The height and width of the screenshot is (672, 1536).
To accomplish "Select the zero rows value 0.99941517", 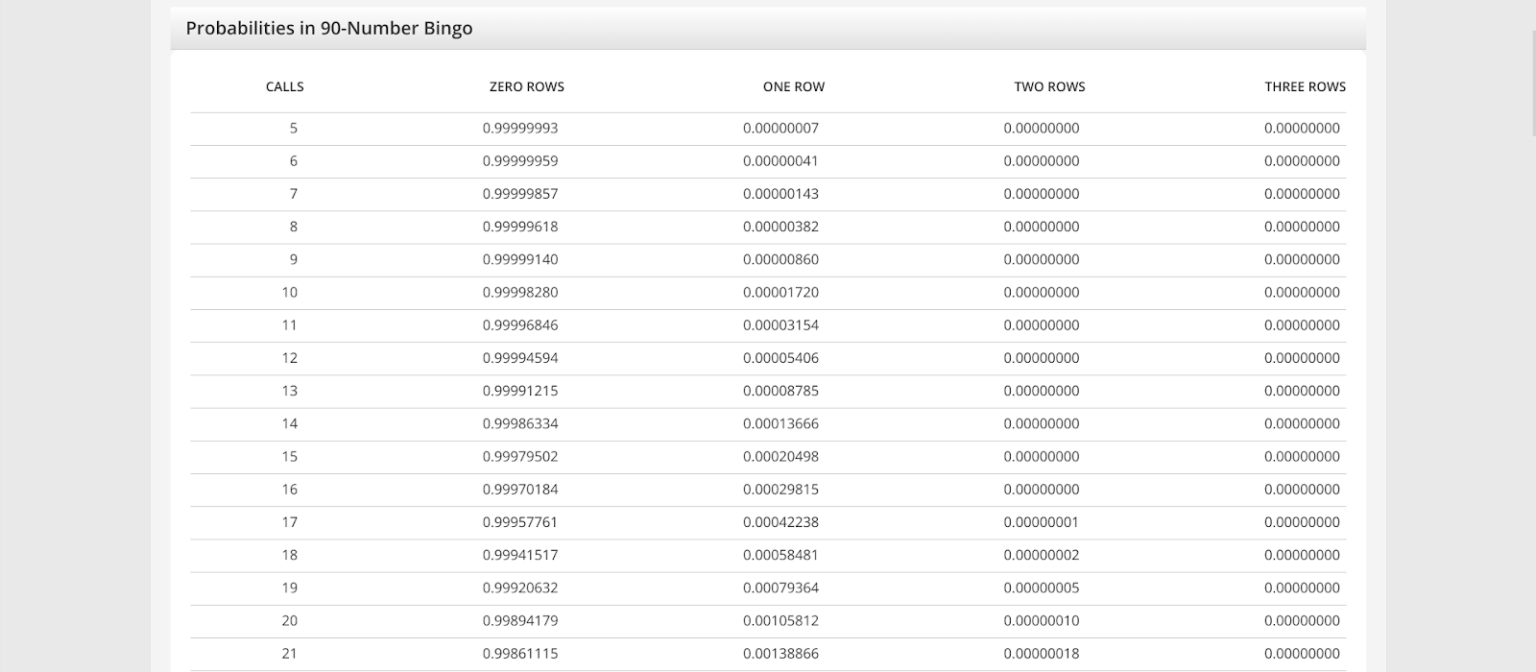I will [520, 555].
